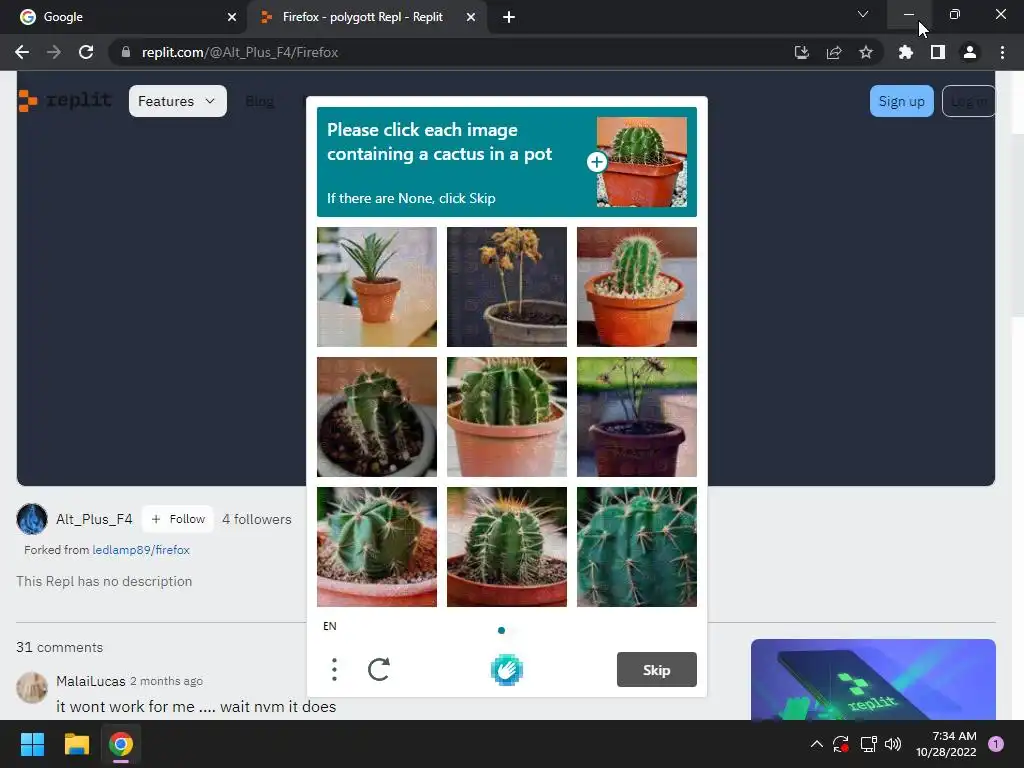Click the Chrome taskbar icon
Image resolution: width=1024 pixels, height=768 pixels.
tap(121, 744)
